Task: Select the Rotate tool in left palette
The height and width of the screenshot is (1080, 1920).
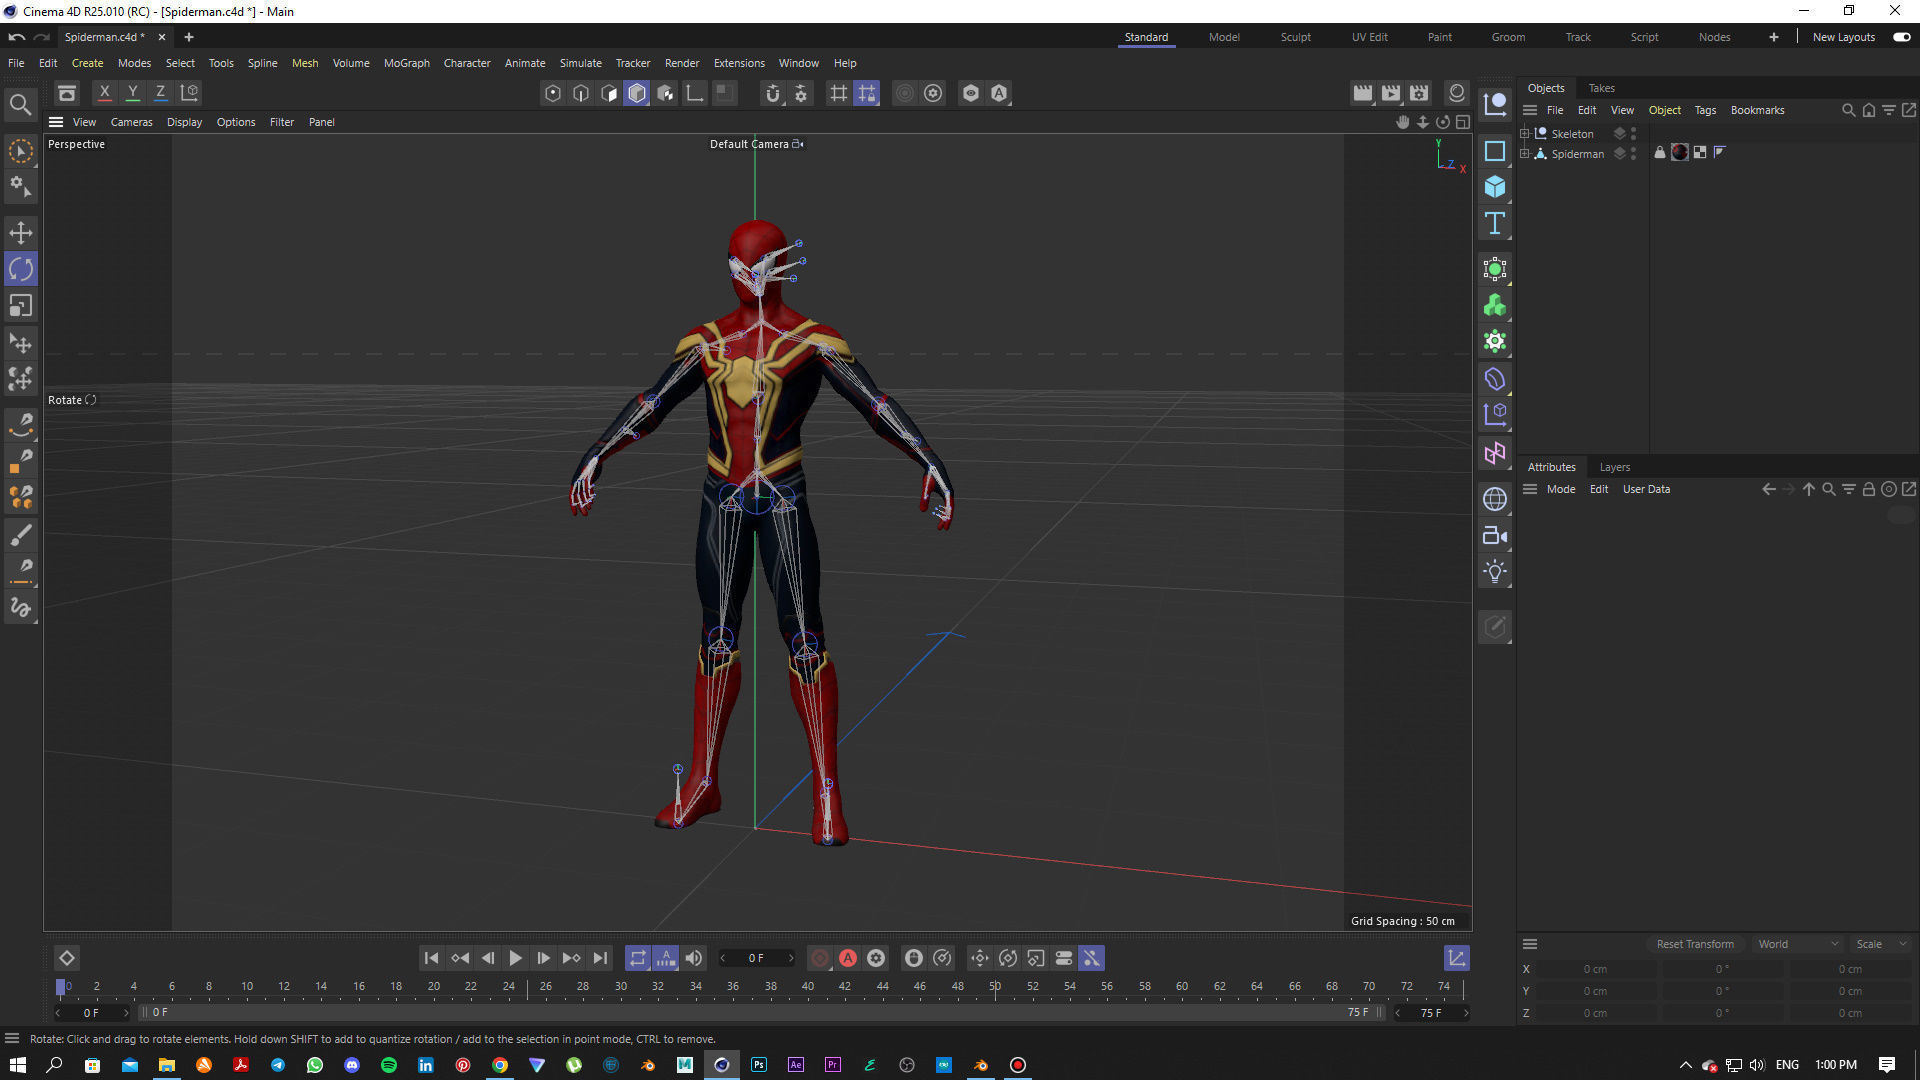Action: [21, 269]
